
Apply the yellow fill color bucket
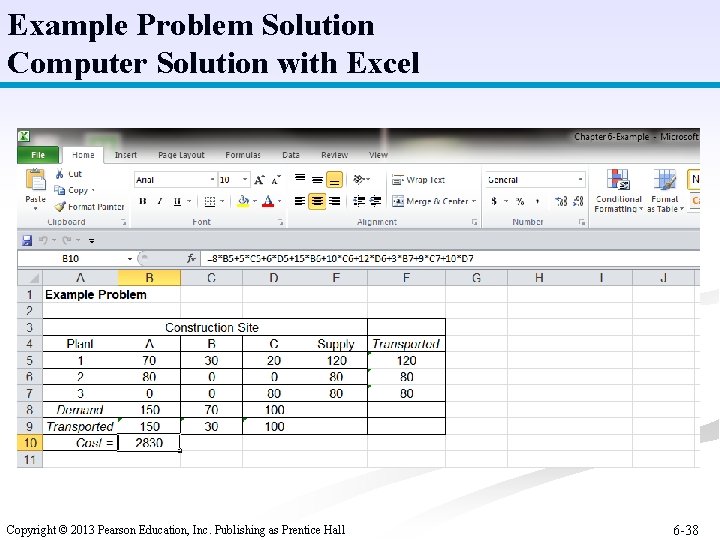pos(243,201)
